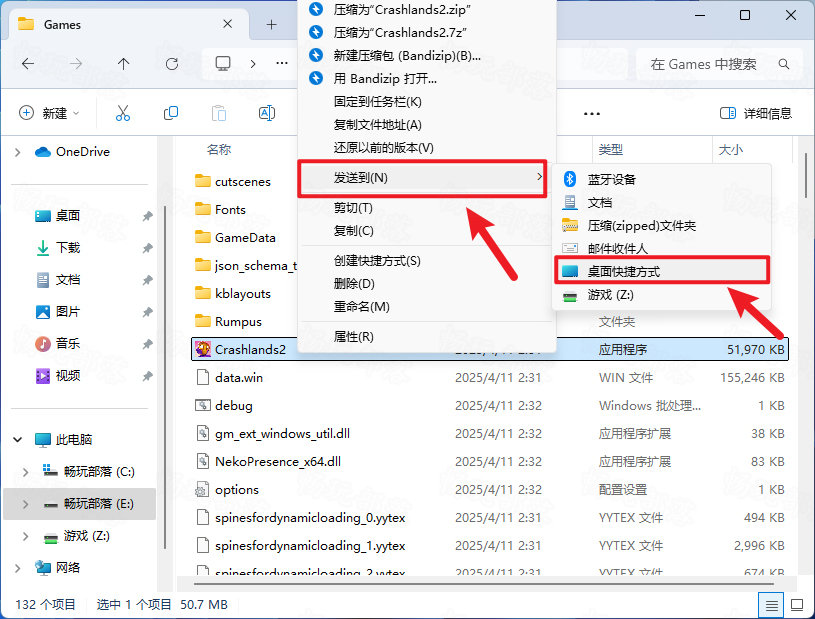
Task: Open Videos in the navigation pane
Action: [68, 375]
